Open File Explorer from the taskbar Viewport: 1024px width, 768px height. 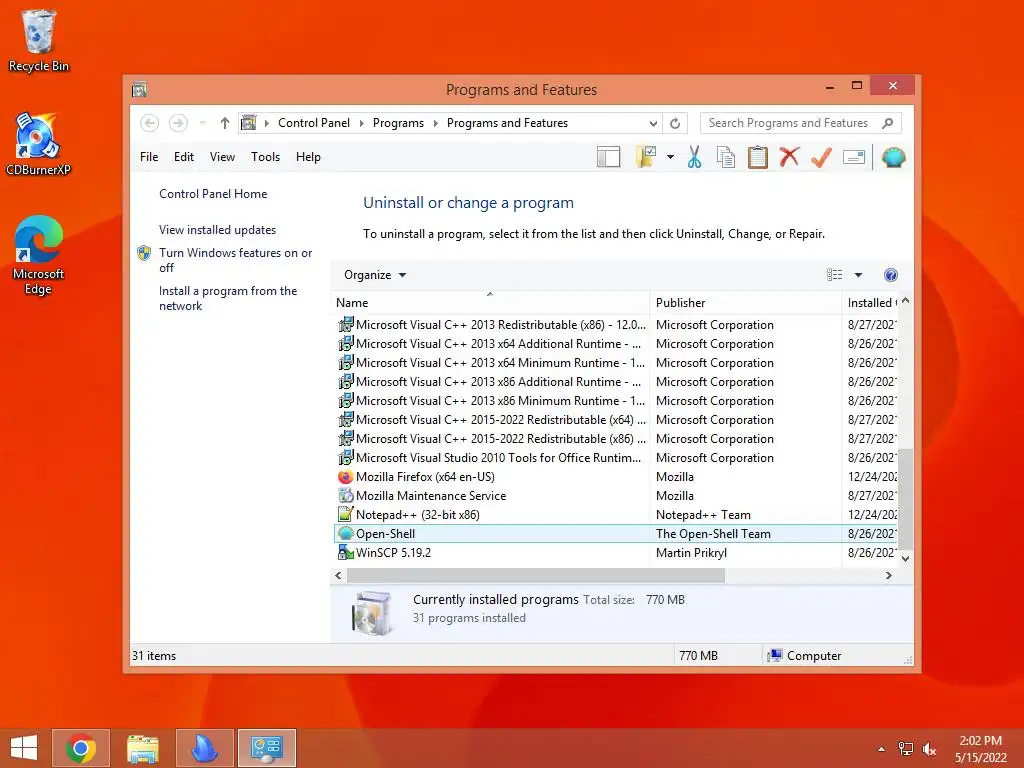142,748
